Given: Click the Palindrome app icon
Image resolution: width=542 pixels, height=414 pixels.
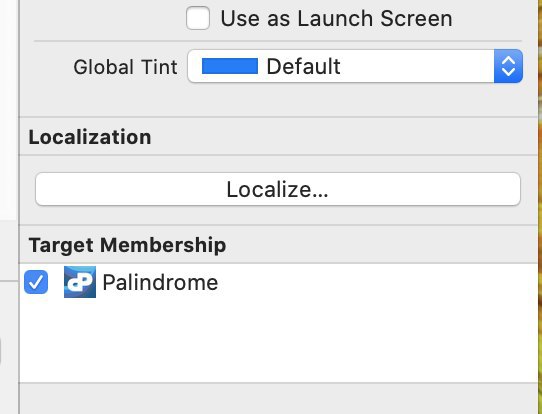Looking at the screenshot, I should coord(80,282).
